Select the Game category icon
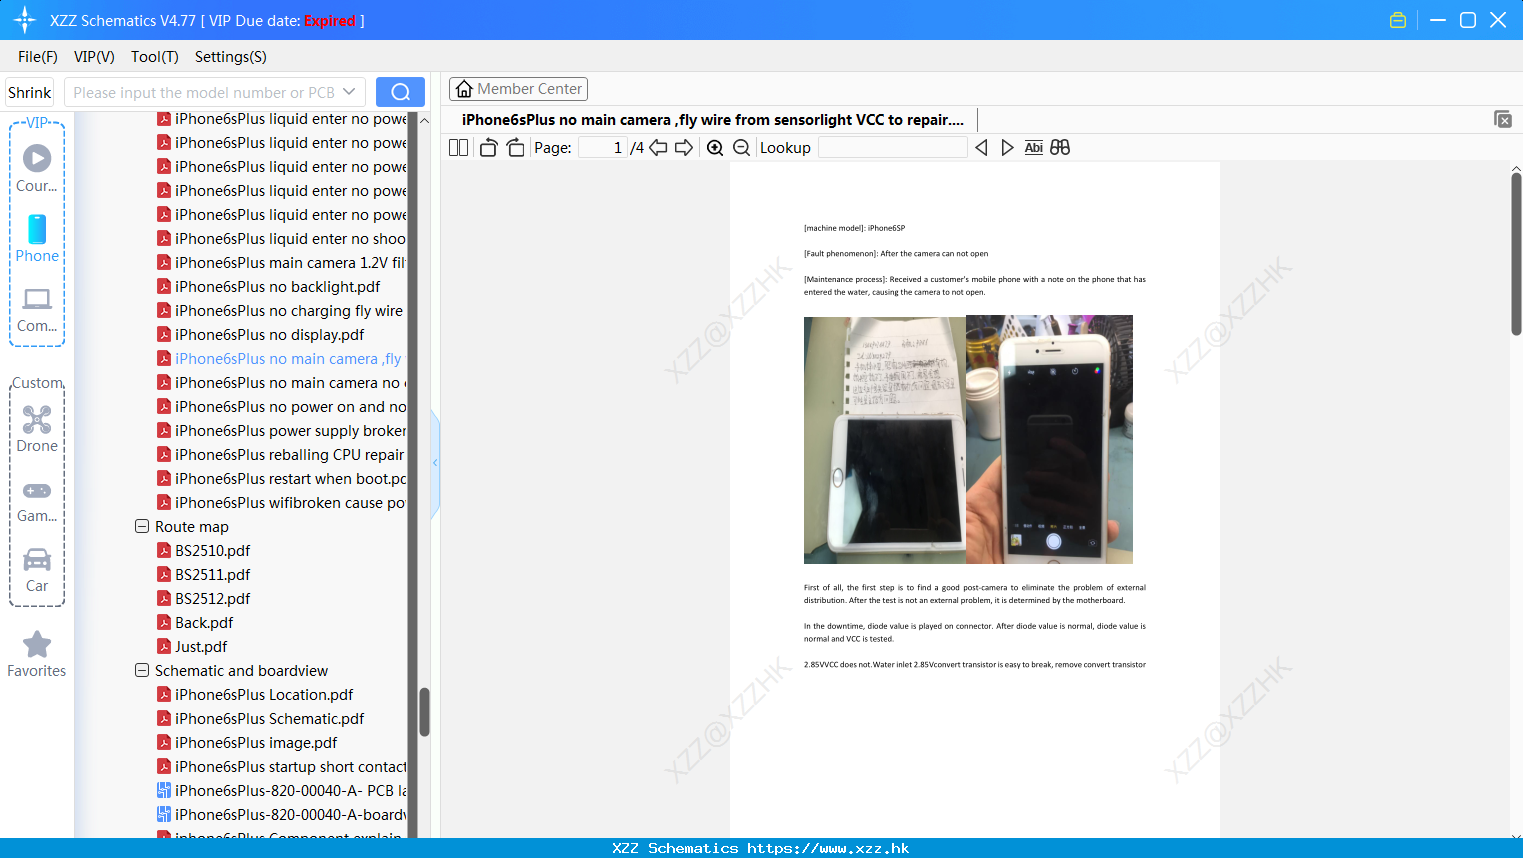Screen dimensions: 1523x858 (37, 490)
